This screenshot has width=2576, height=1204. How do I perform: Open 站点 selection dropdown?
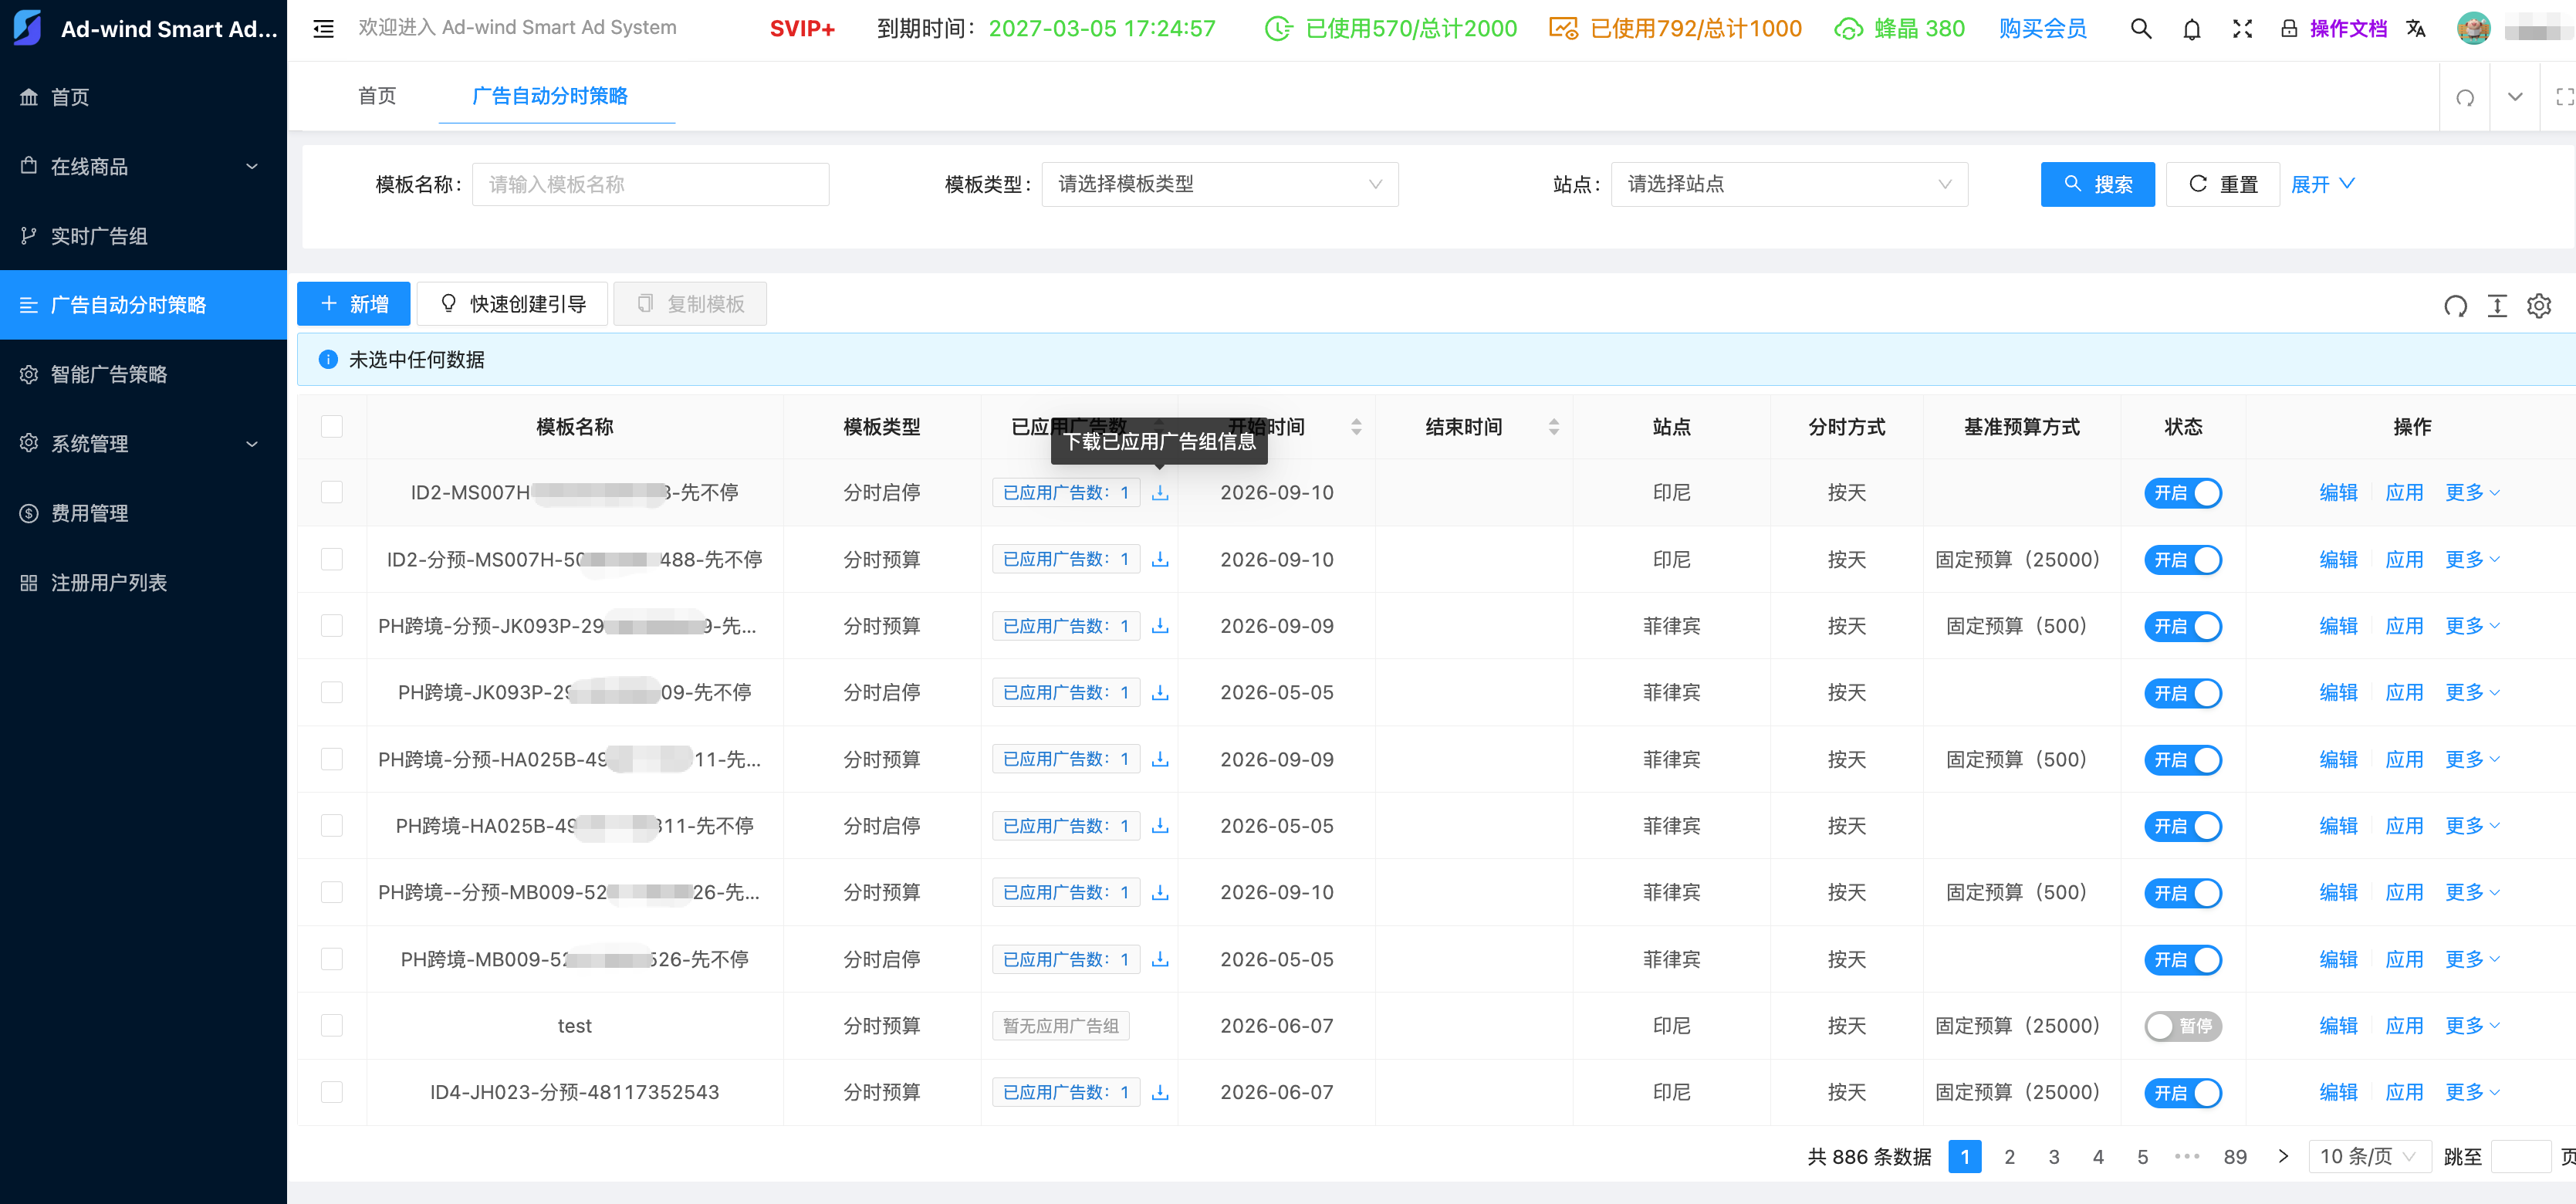1788,185
